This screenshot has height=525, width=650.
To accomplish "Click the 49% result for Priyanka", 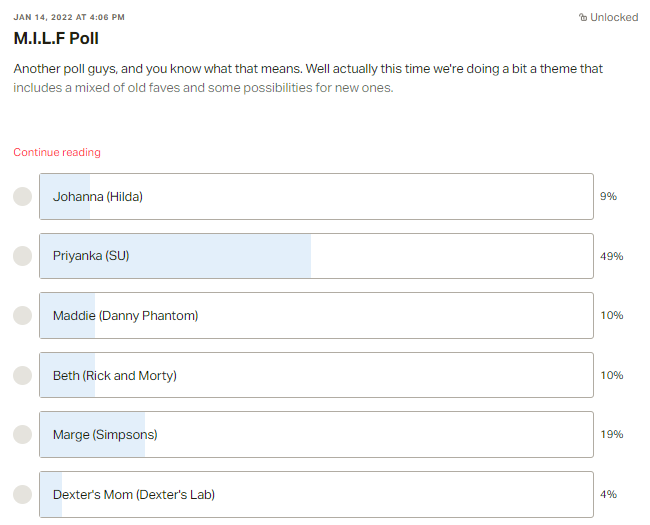I will pyautogui.click(x=611, y=256).
